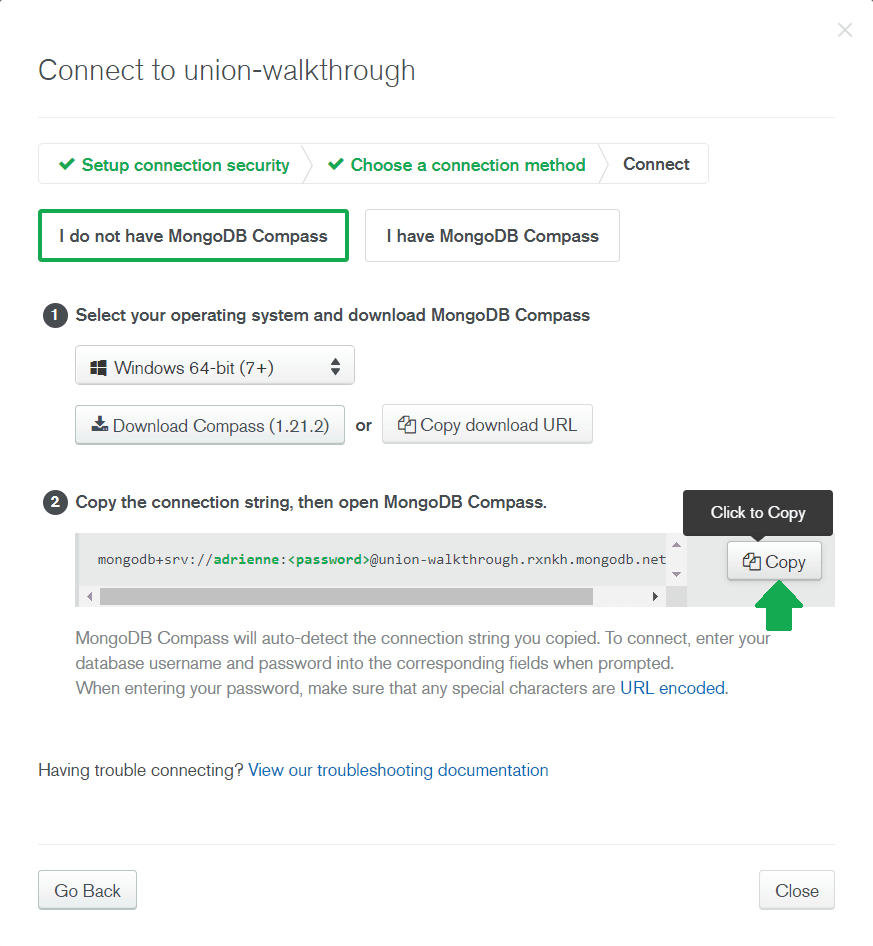Select the I do not have MongoDB Compass option
873x946 pixels.
pos(193,235)
